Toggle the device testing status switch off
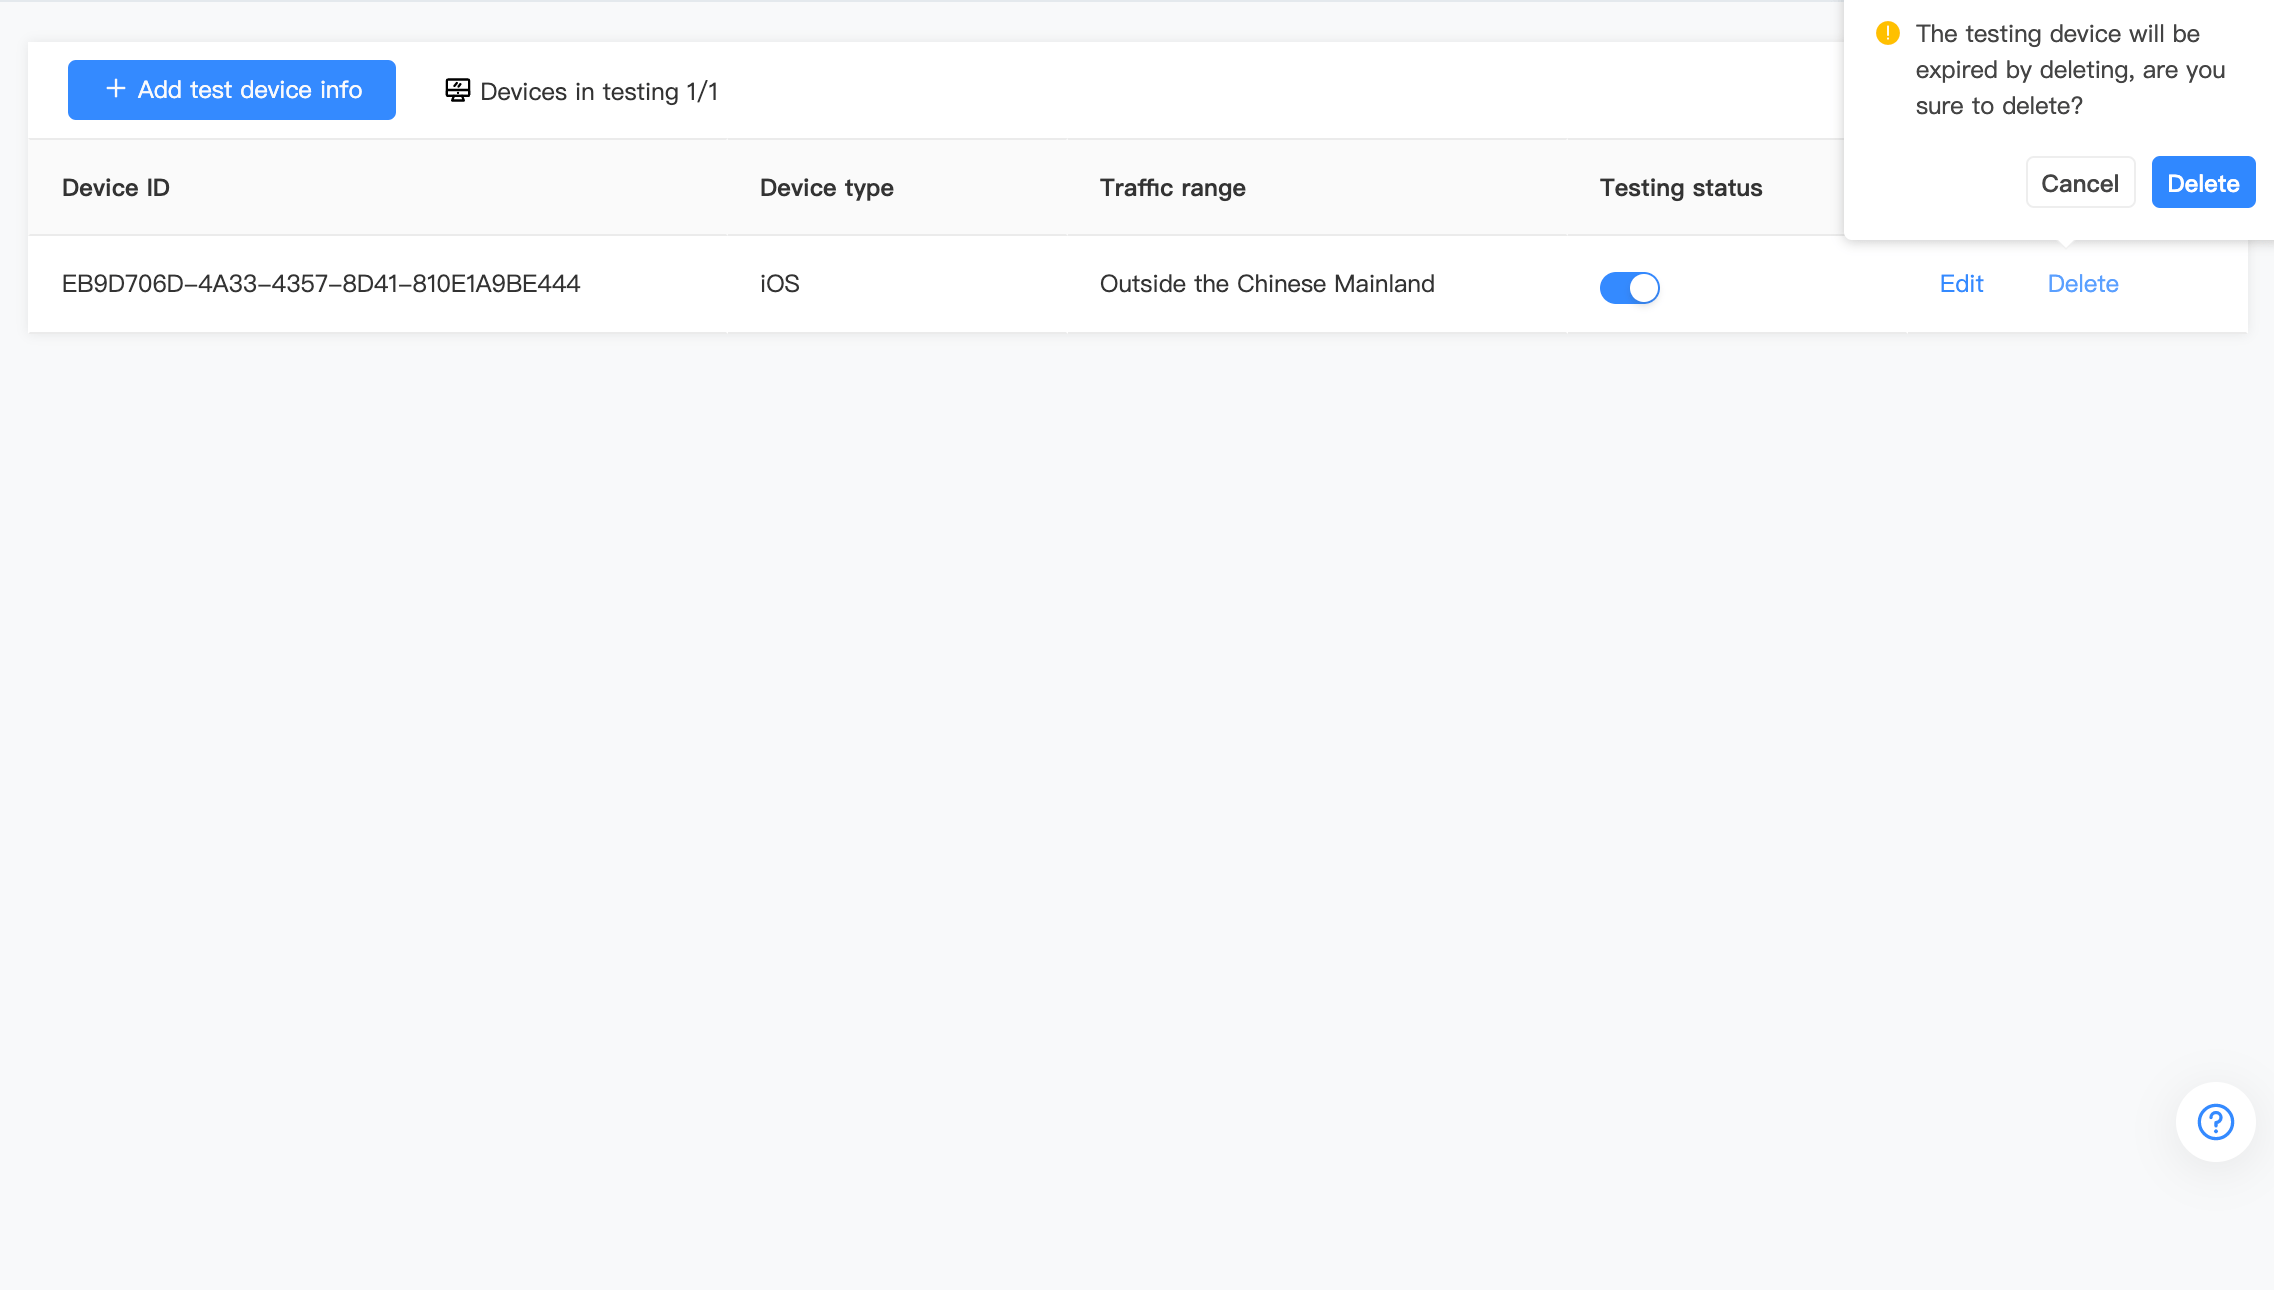This screenshot has width=2274, height=1290. click(x=1629, y=287)
